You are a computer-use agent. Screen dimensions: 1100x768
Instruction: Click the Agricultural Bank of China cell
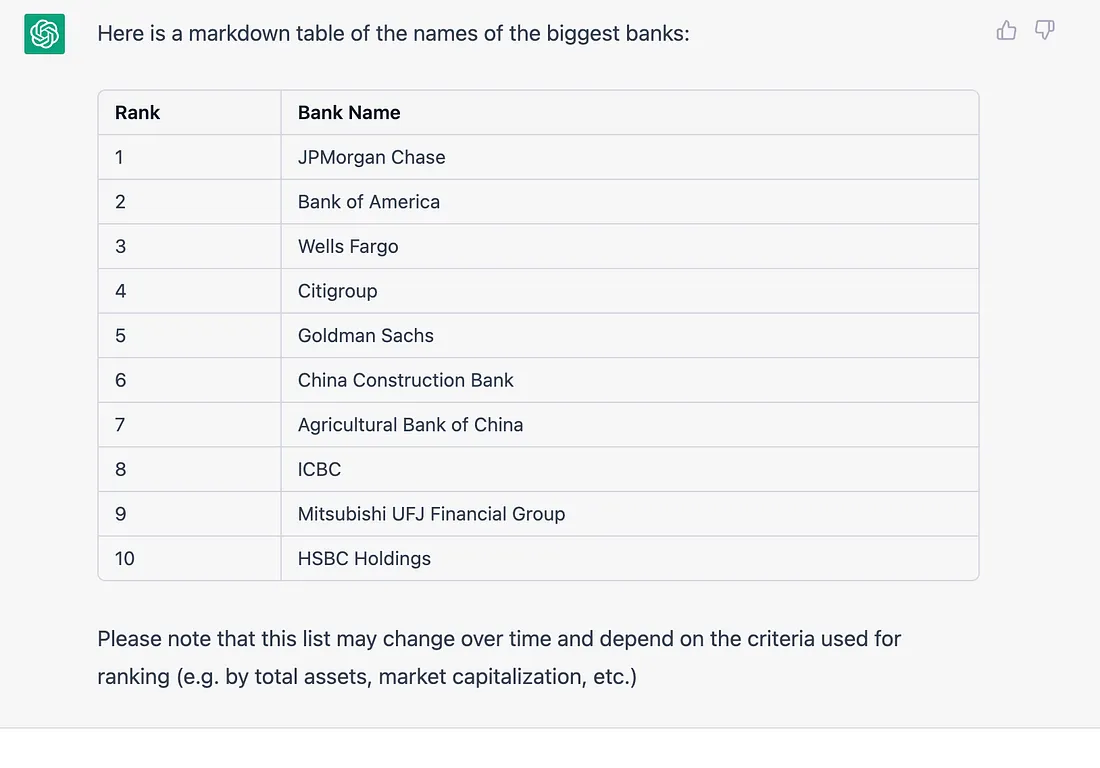[x=629, y=425]
